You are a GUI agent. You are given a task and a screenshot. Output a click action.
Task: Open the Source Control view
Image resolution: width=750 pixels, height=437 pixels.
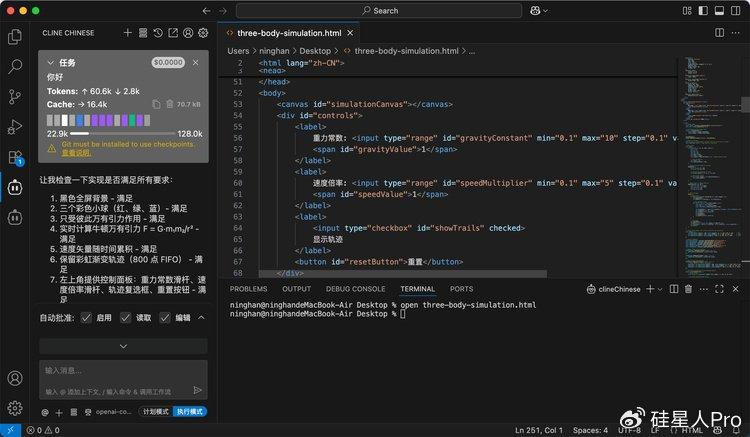pos(15,97)
